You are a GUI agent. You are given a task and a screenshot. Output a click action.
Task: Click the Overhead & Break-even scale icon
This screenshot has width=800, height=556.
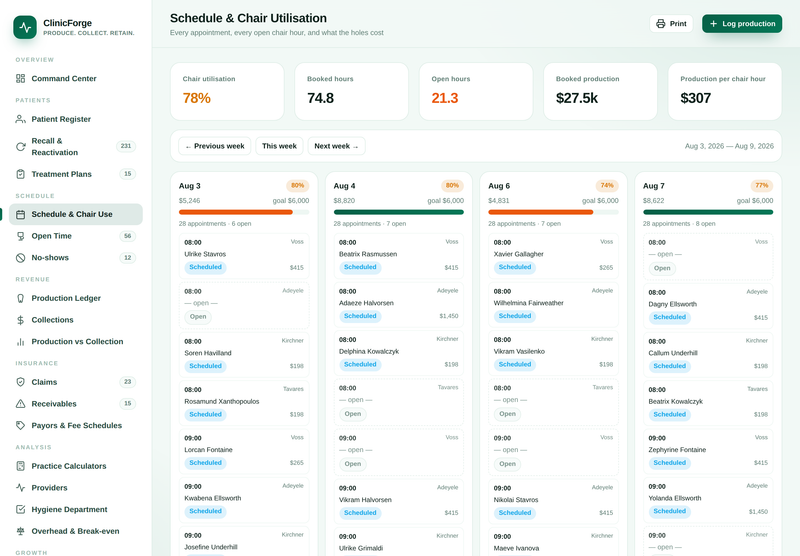pos(20,531)
